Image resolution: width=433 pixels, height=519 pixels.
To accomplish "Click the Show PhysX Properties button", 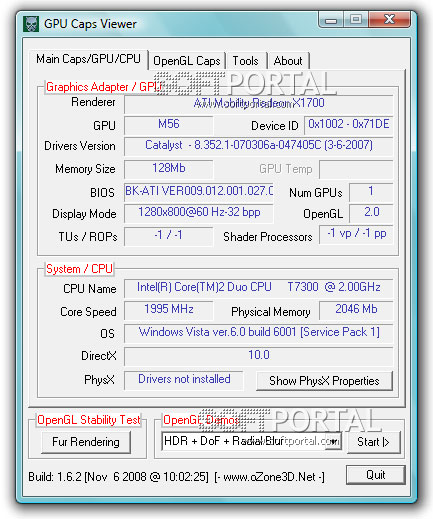I will [x=324, y=381].
